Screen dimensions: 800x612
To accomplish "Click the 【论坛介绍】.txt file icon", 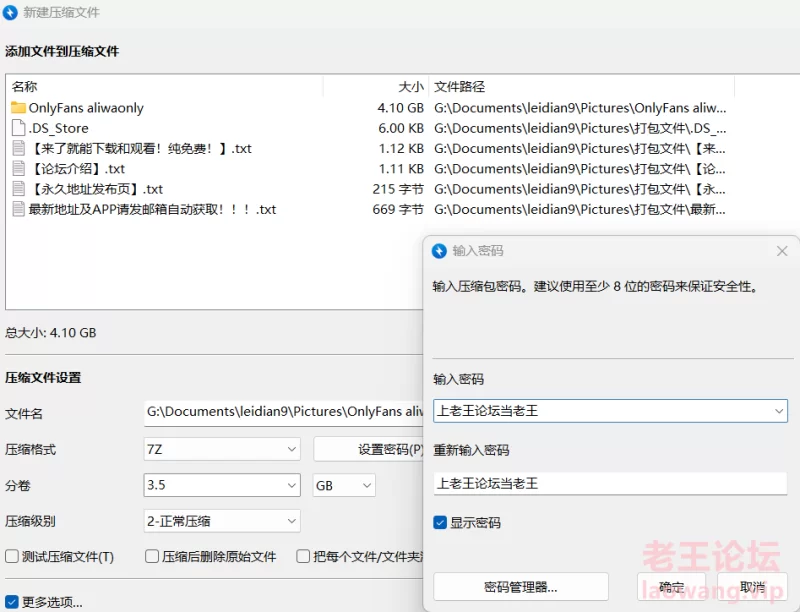I will pos(18,169).
